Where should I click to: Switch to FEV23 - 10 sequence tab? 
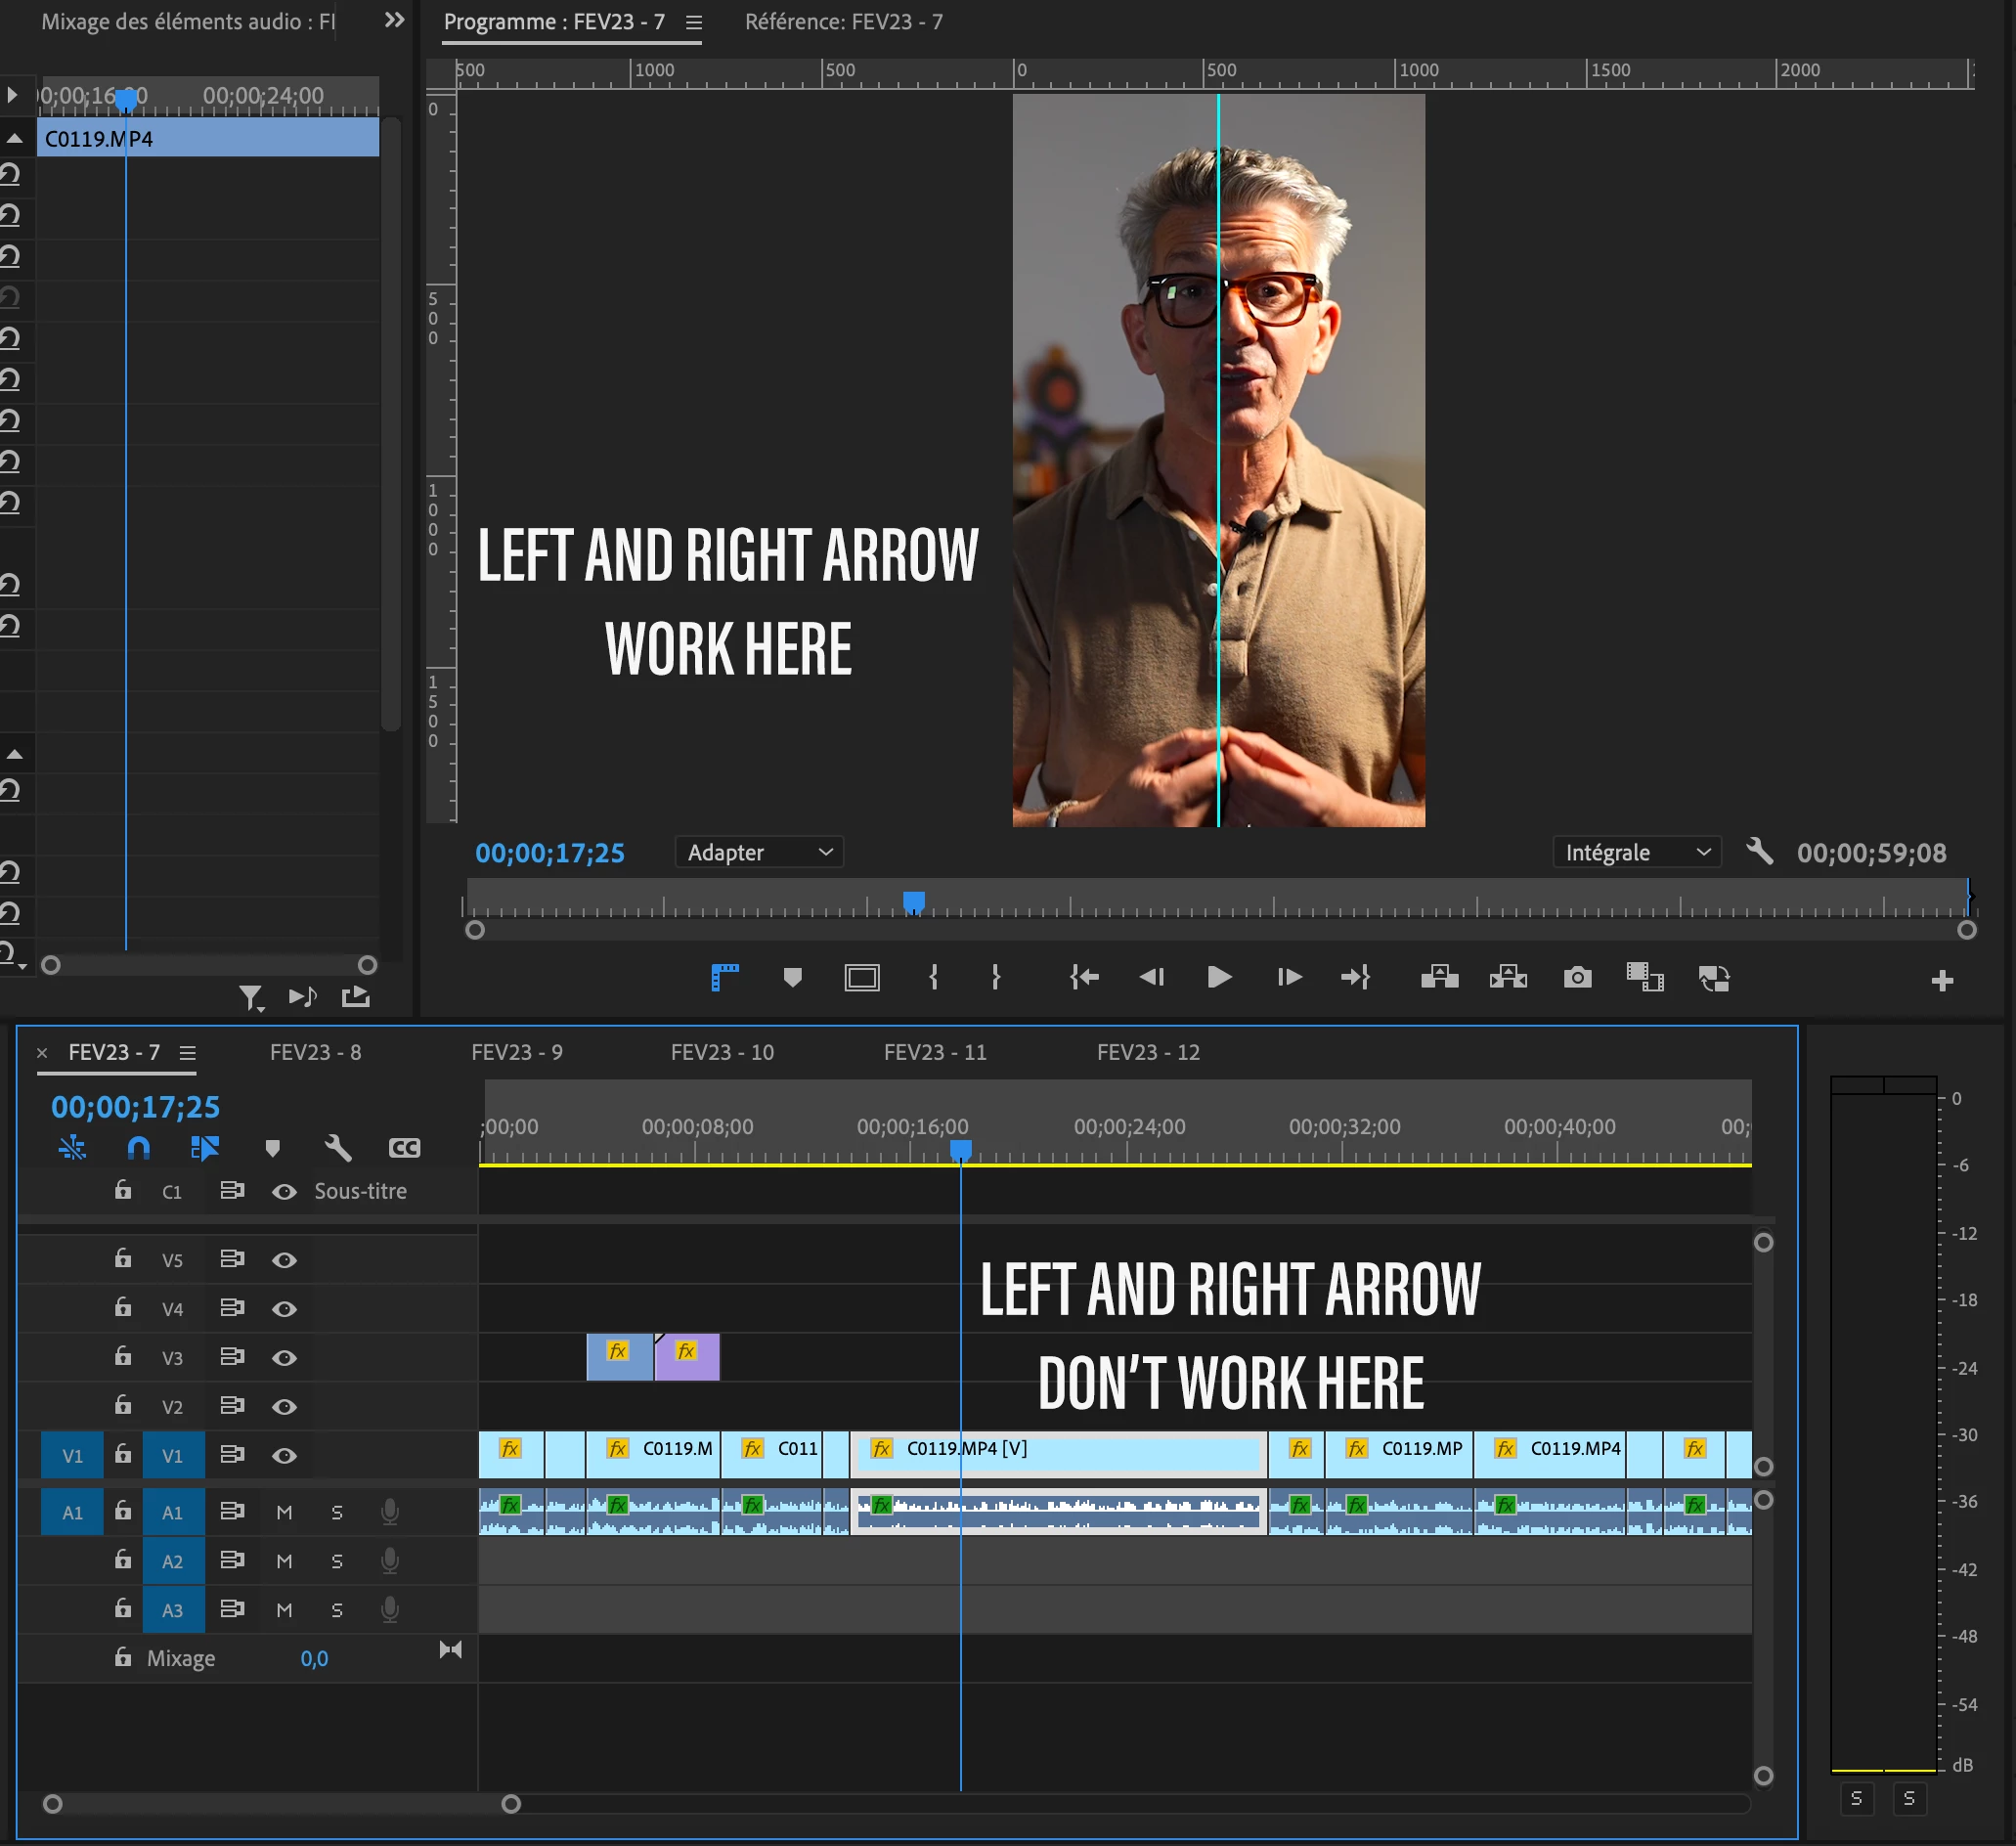coord(722,1052)
